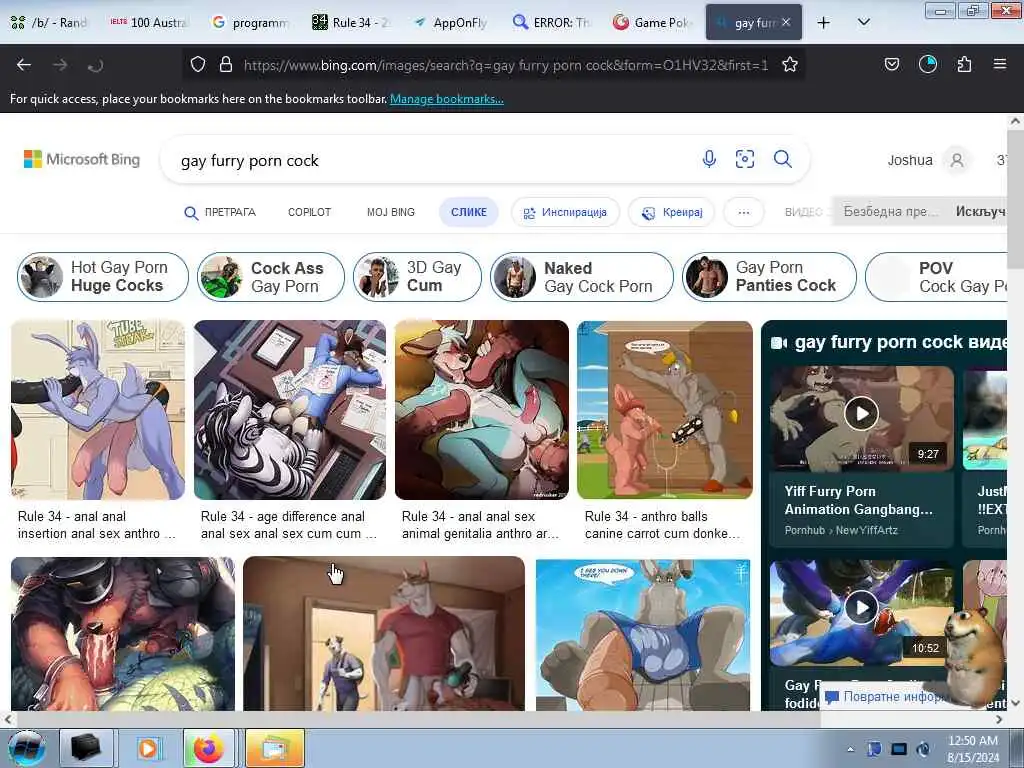This screenshot has width=1024, height=768.
Task: Open a new tab with plus button
Action: pyautogui.click(x=824, y=22)
